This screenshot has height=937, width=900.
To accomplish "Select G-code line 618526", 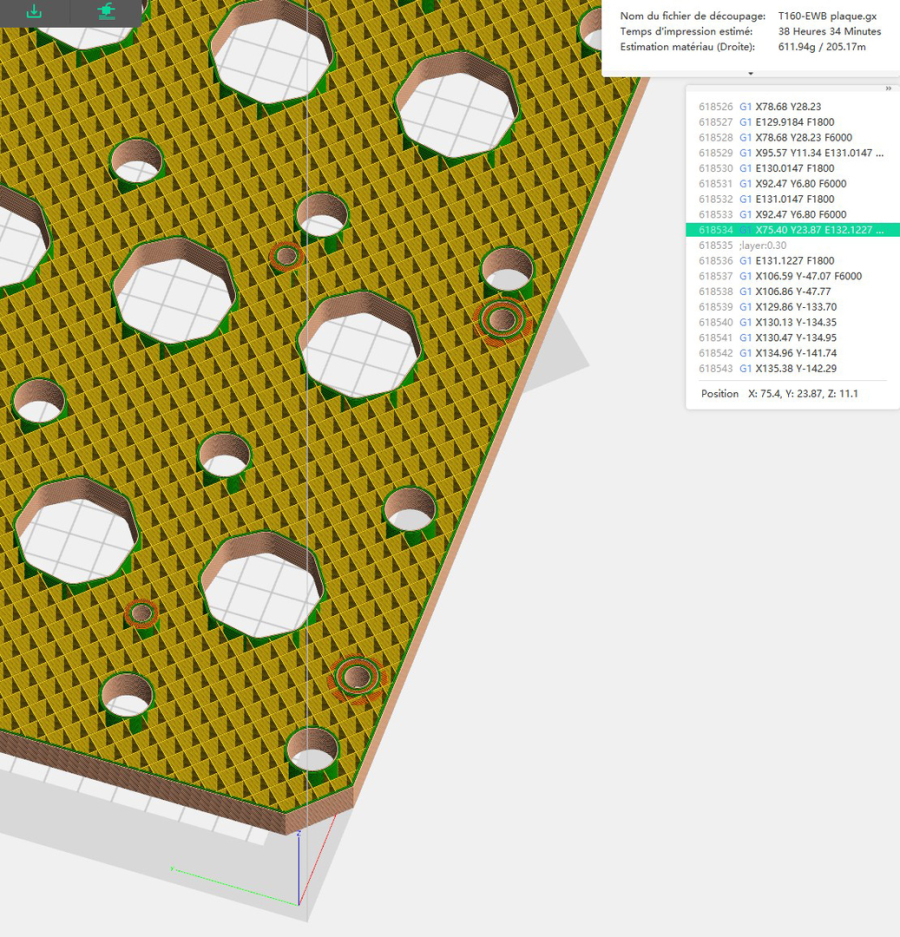I will [790, 106].
